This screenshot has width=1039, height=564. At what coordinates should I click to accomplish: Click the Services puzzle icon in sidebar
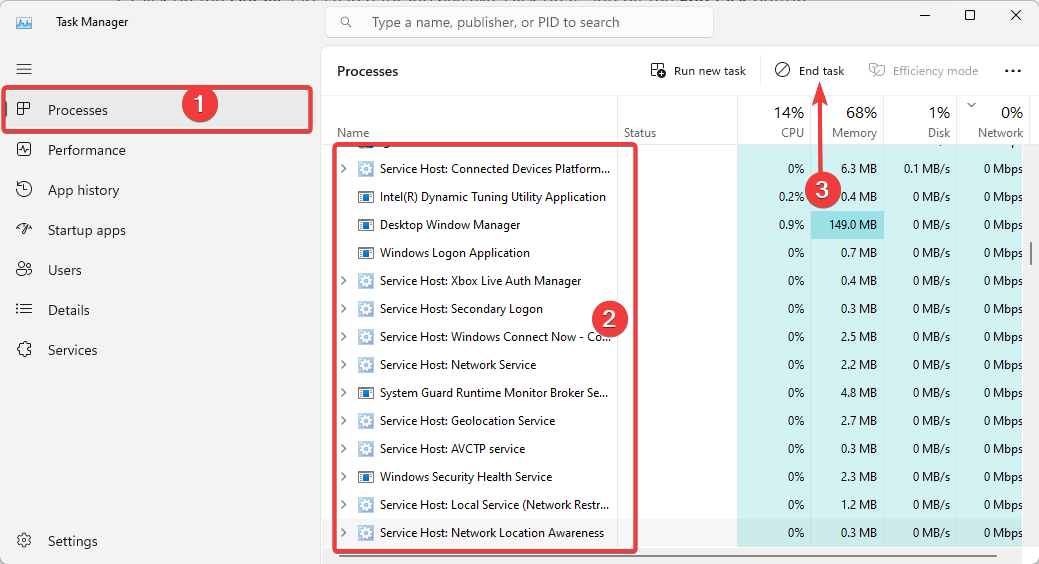click(x=25, y=350)
